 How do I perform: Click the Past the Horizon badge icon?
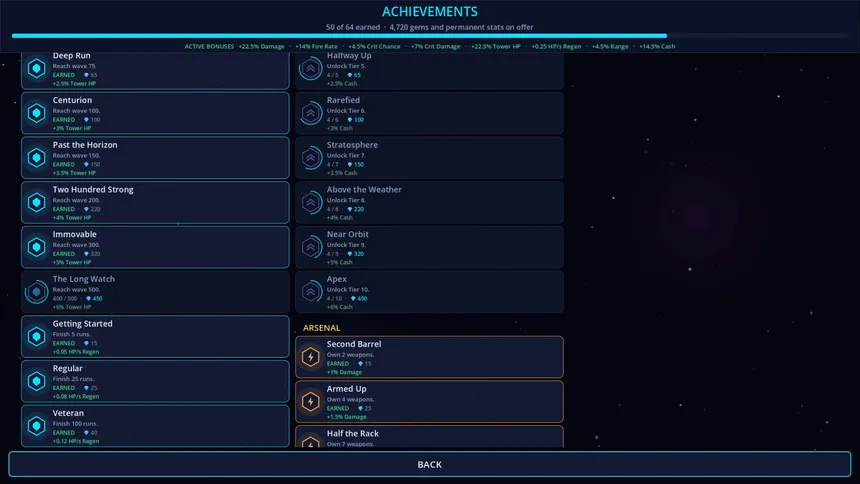[37, 158]
